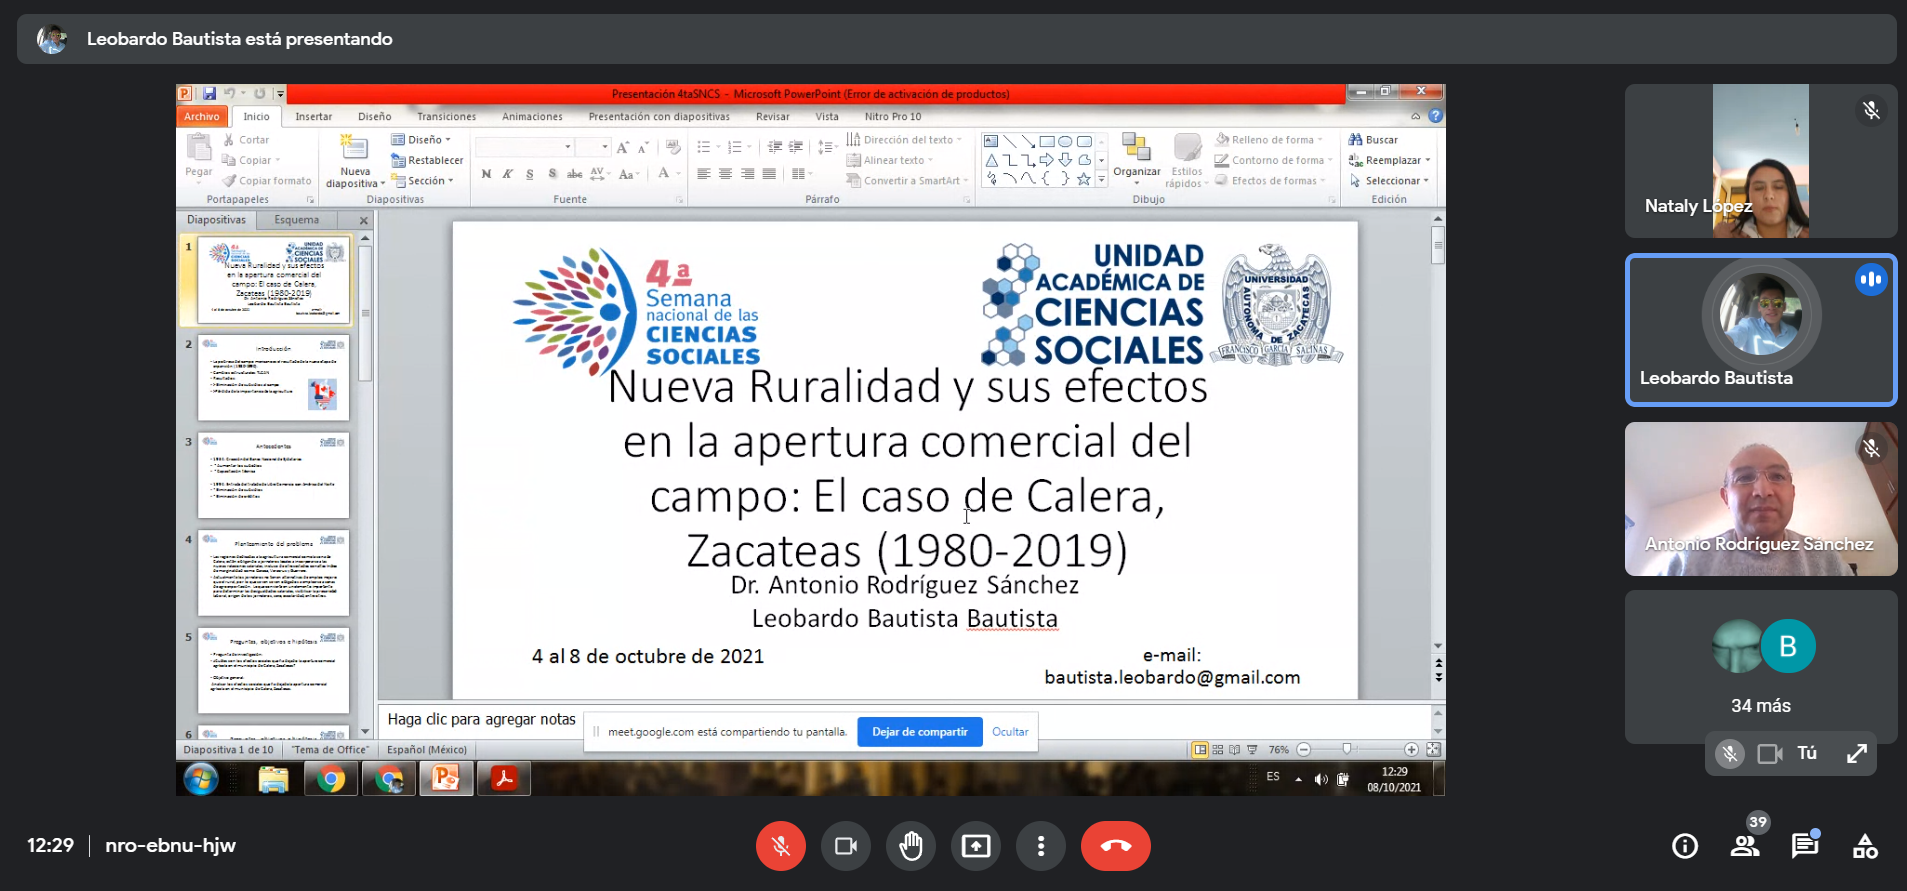Toggle bold N formatting
The image size is (1907, 891).
point(486,174)
